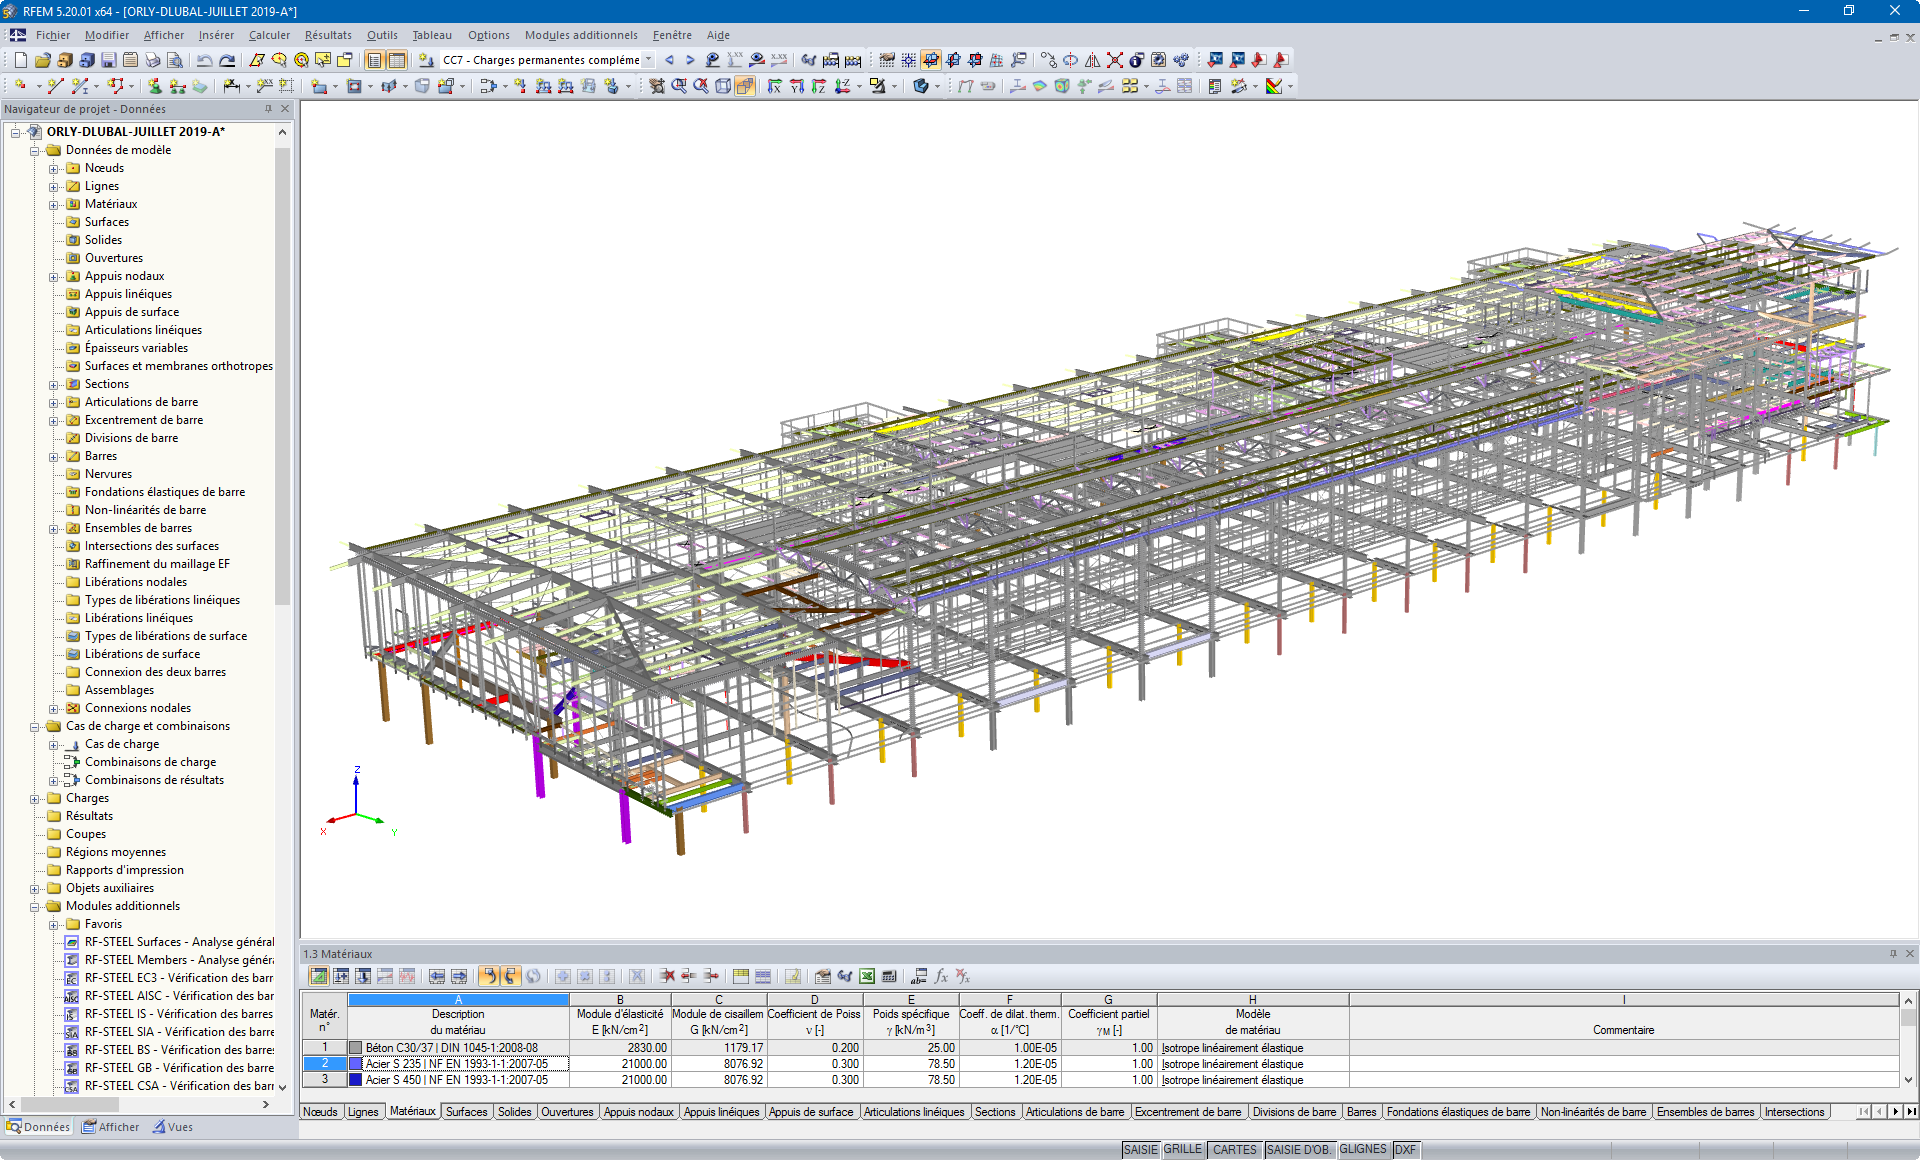Click the Save file toolbar icon

click(109, 60)
